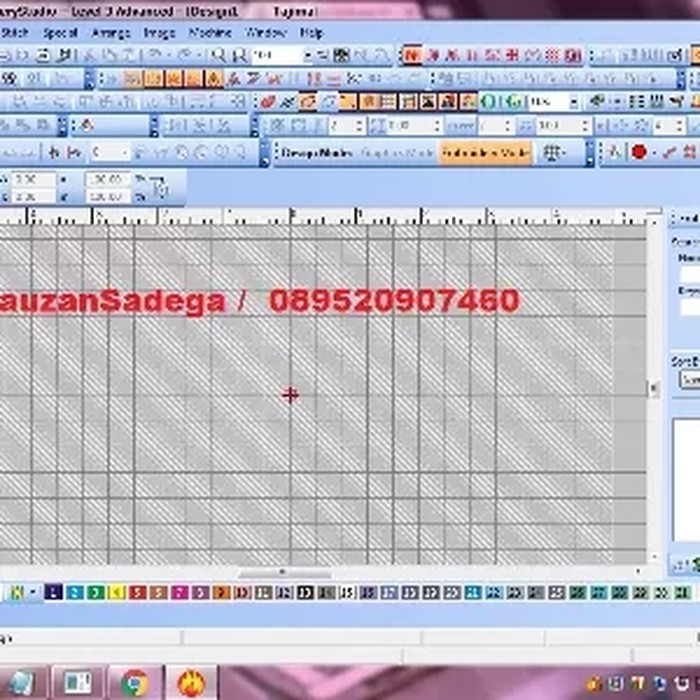Viewport: 700px width, 700px height.
Task: Switch to Design Mode
Action: pyautogui.click(x=318, y=153)
